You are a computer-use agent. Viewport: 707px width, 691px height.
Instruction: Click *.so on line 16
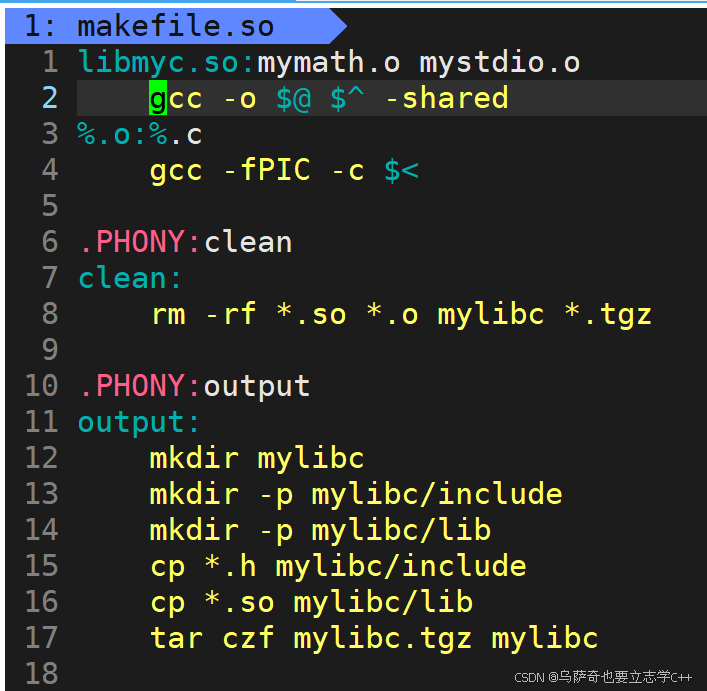[x=239, y=602]
